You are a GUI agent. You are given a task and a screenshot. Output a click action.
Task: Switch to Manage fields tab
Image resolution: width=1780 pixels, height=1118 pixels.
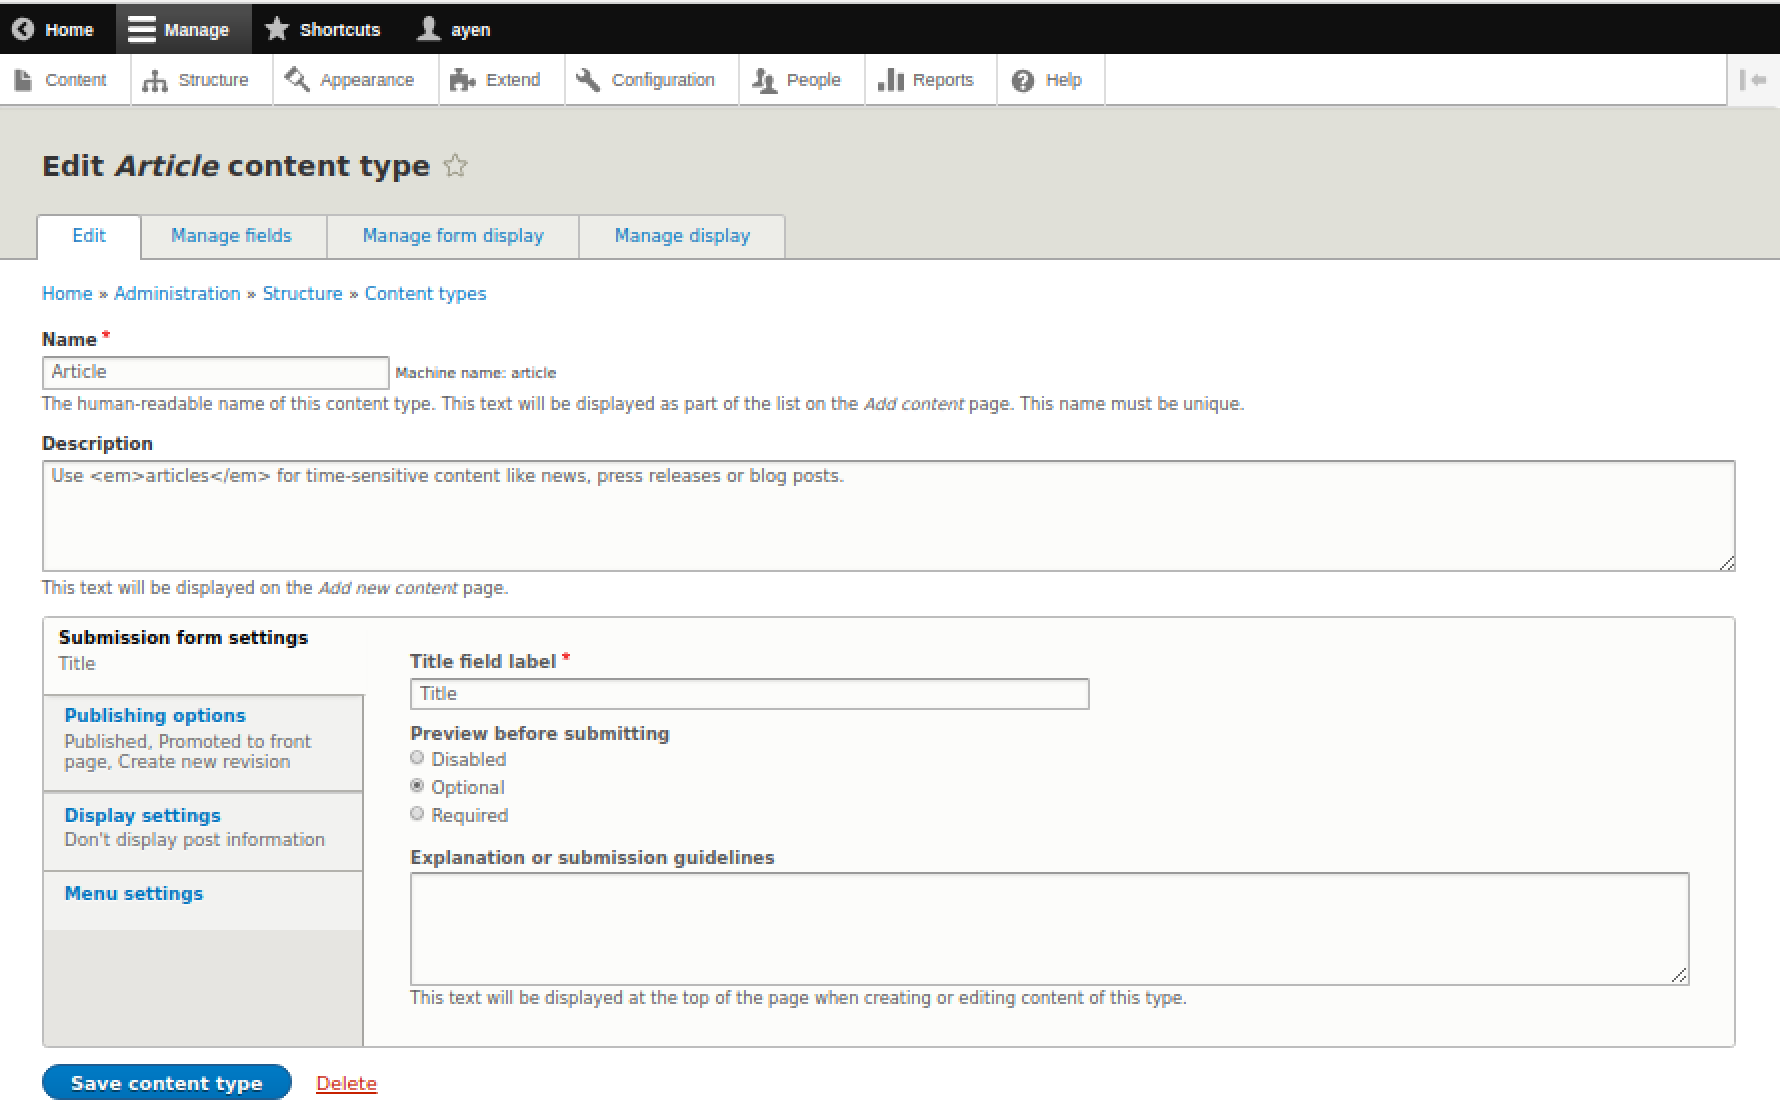231,236
